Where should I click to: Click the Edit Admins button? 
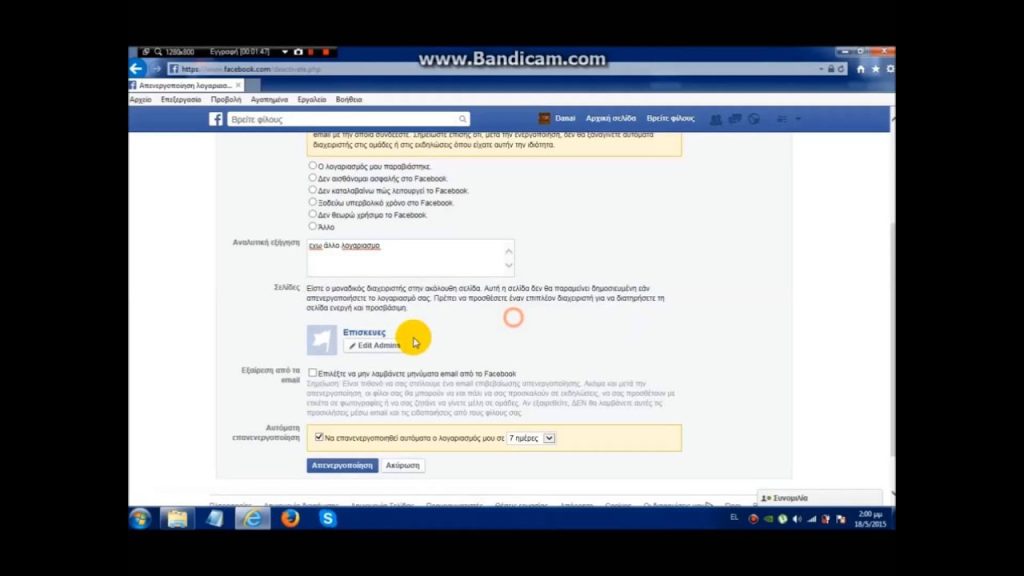point(374,345)
